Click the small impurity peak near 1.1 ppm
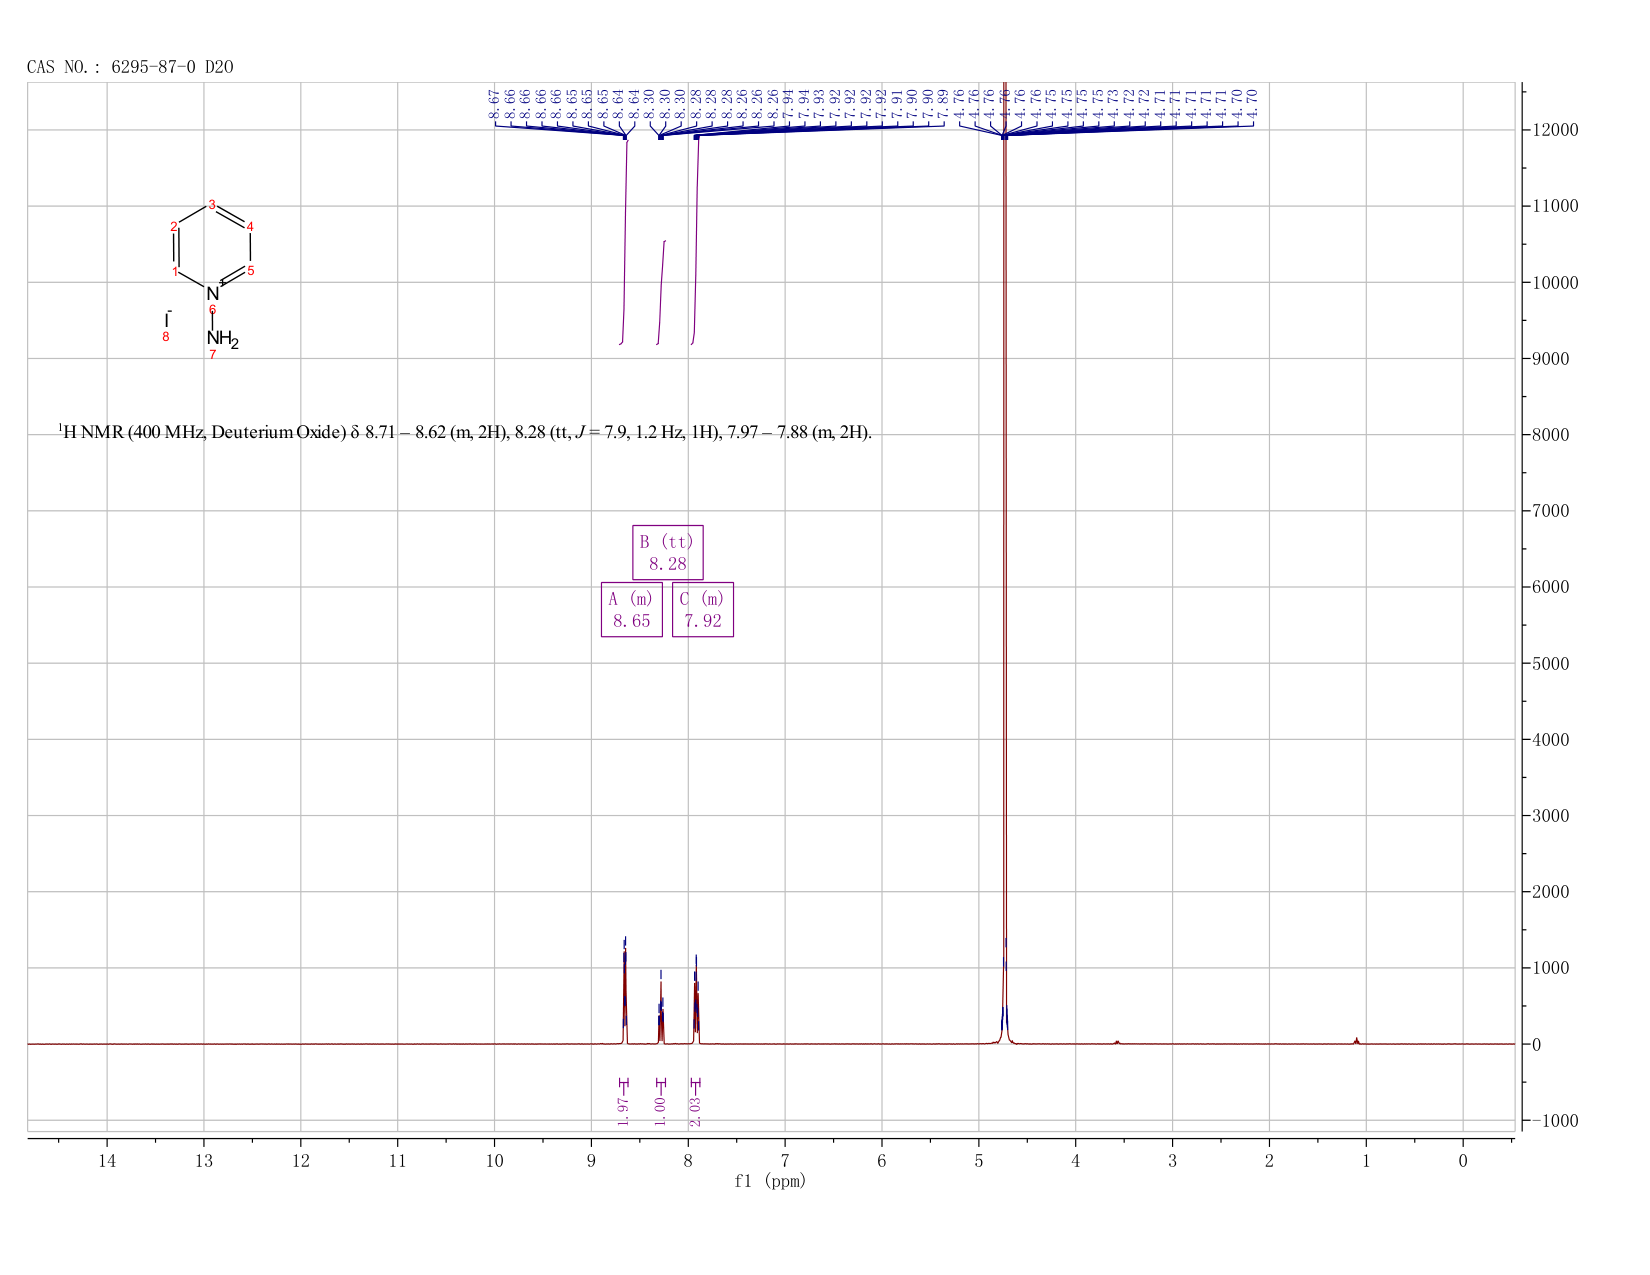 tap(1356, 1041)
